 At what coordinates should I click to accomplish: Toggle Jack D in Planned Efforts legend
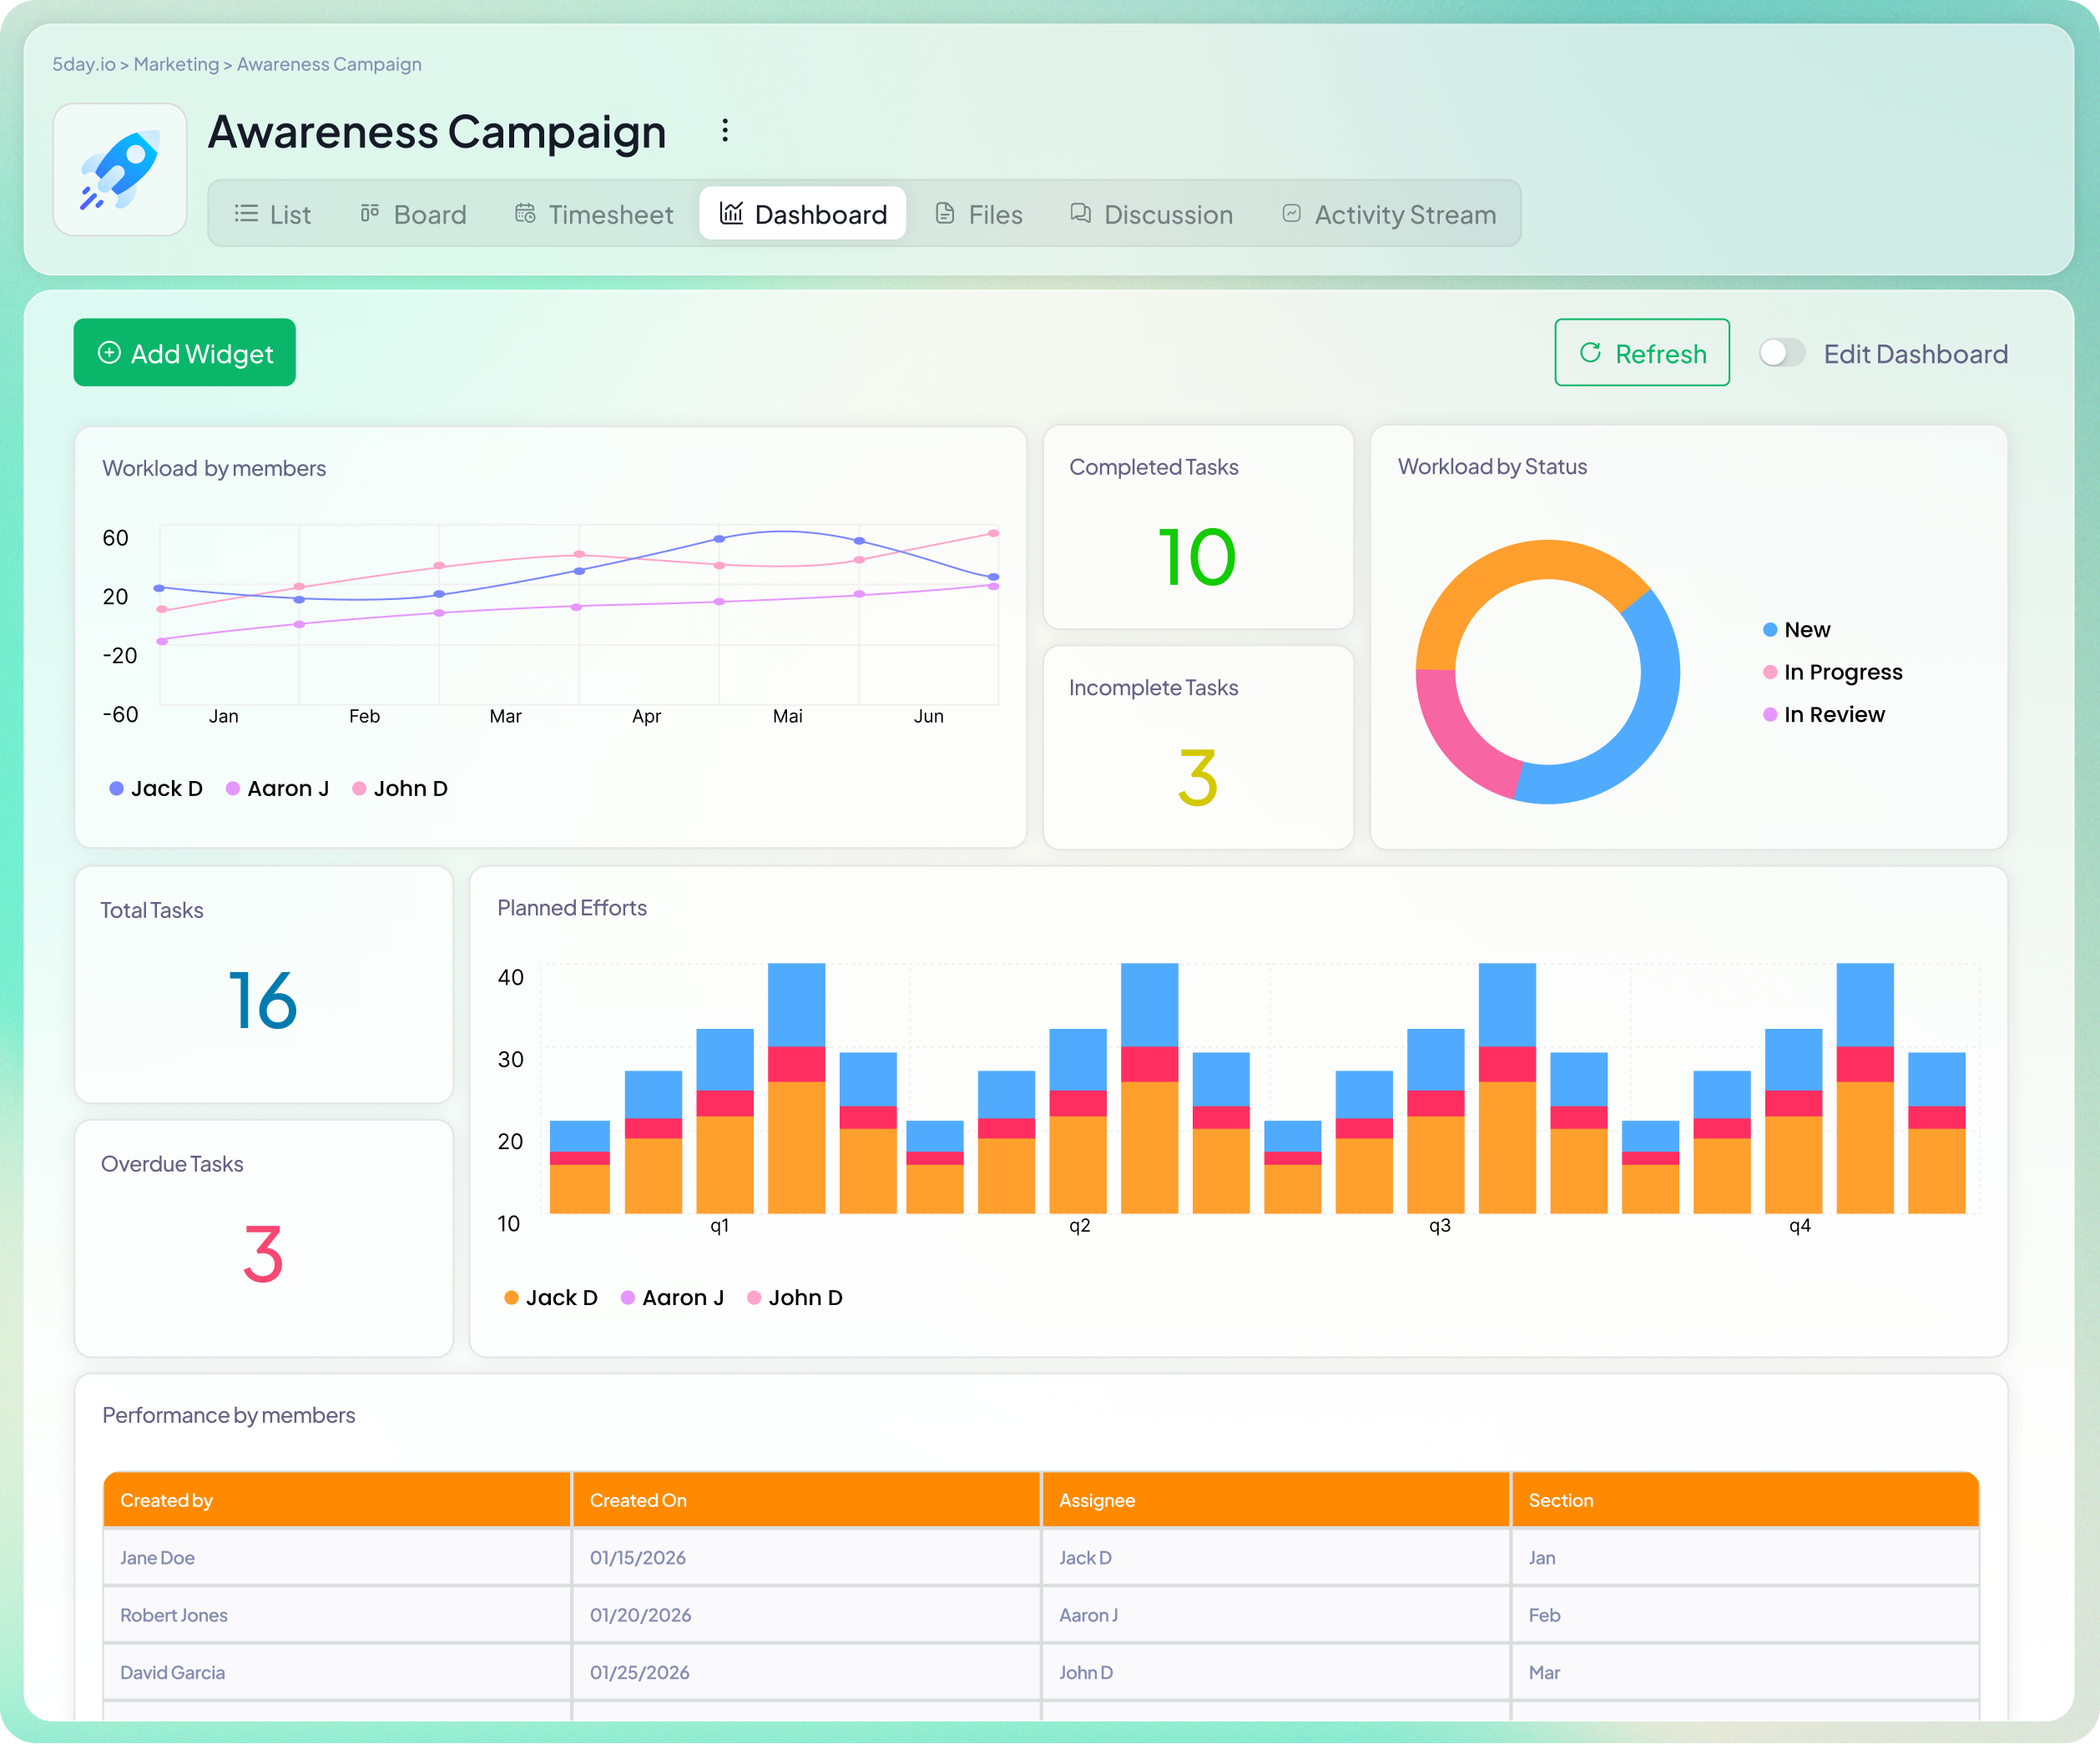[551, 1298]
